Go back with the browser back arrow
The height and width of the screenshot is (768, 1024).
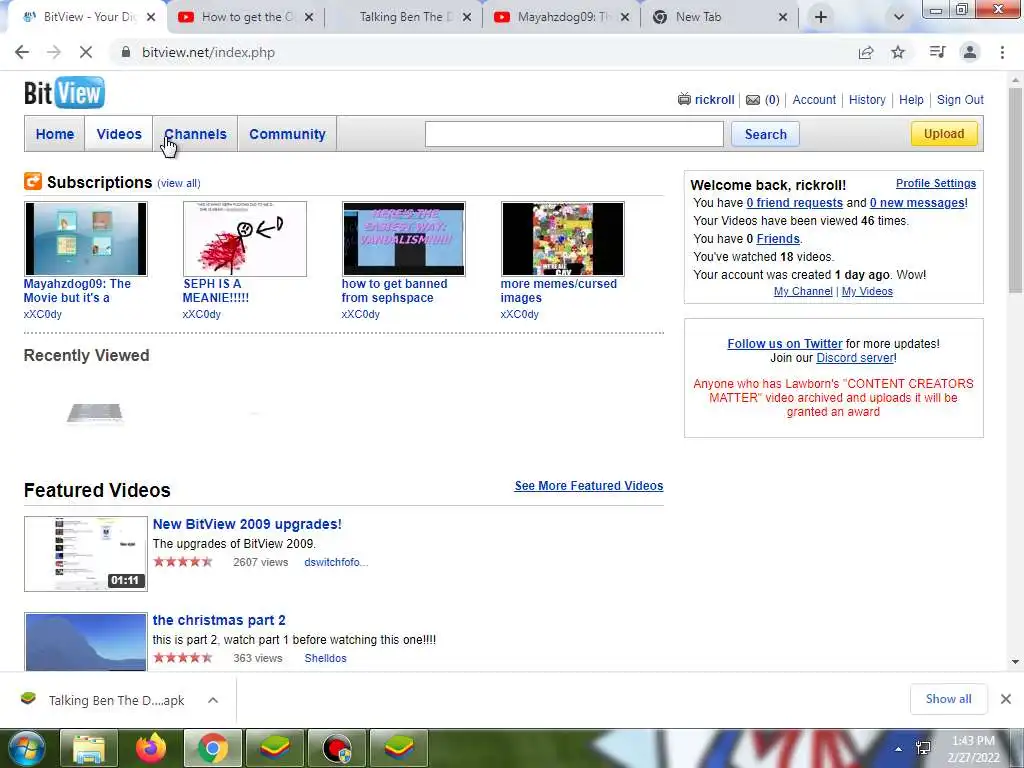[x=22, y=52]
